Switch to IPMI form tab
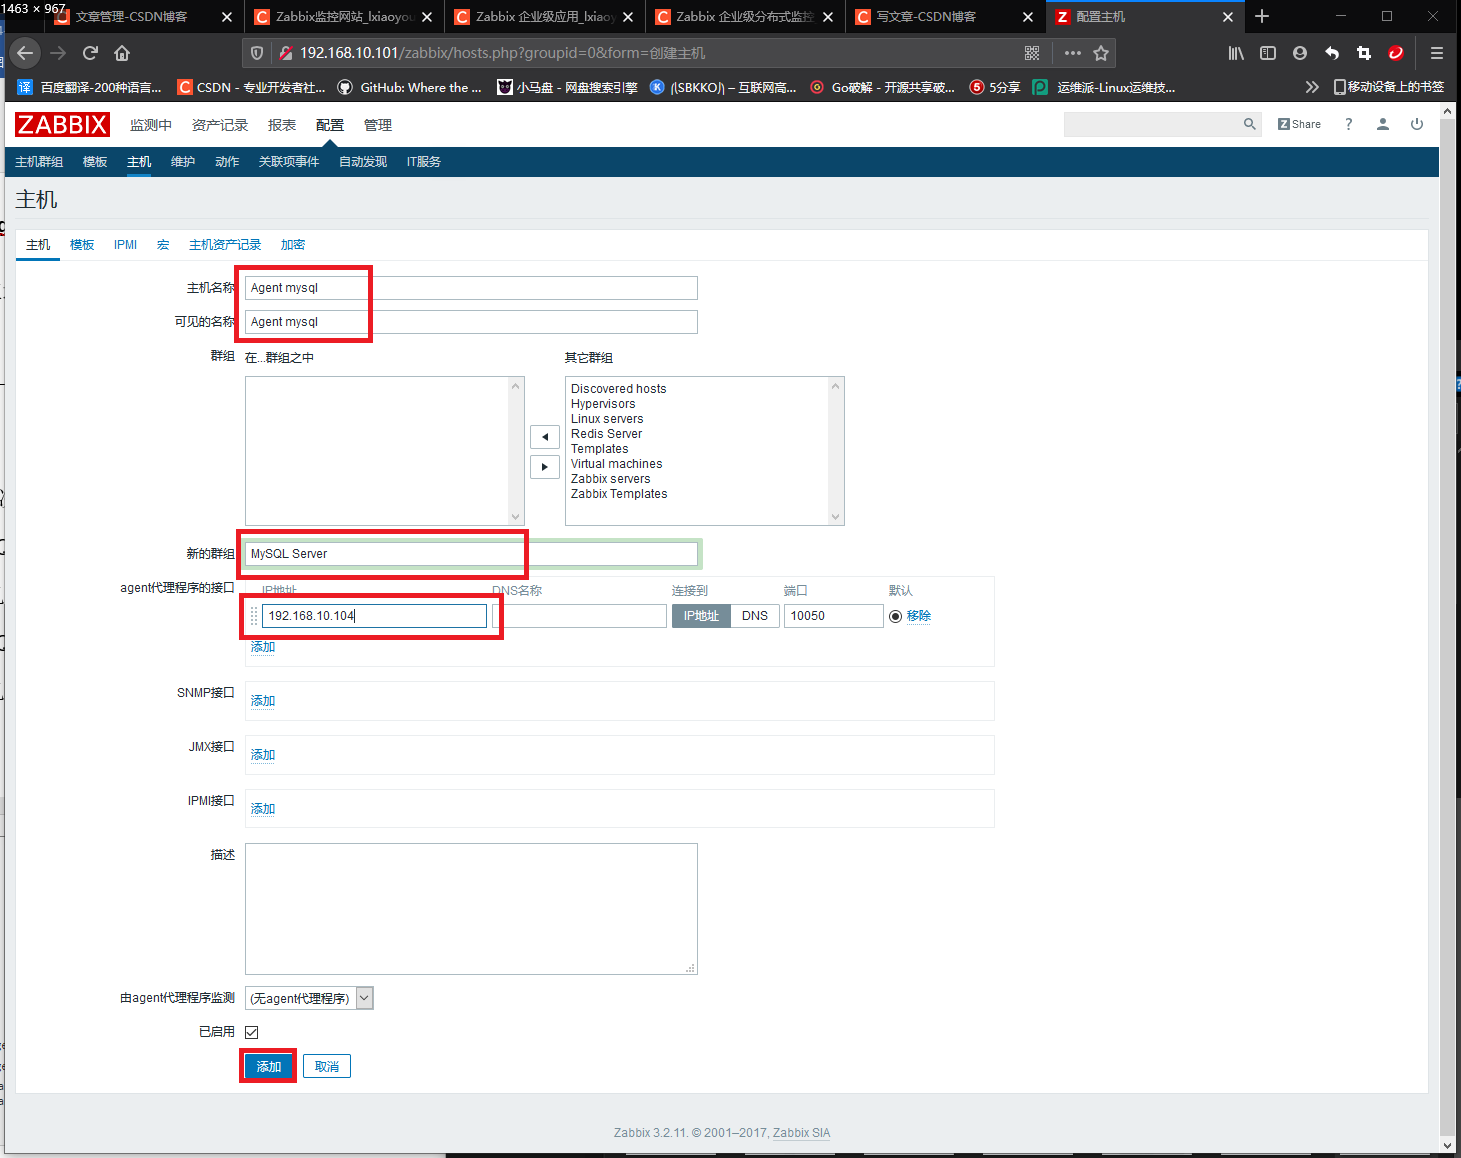The height and width of the screenshot is (1158, 1461). tap(125, 245)
